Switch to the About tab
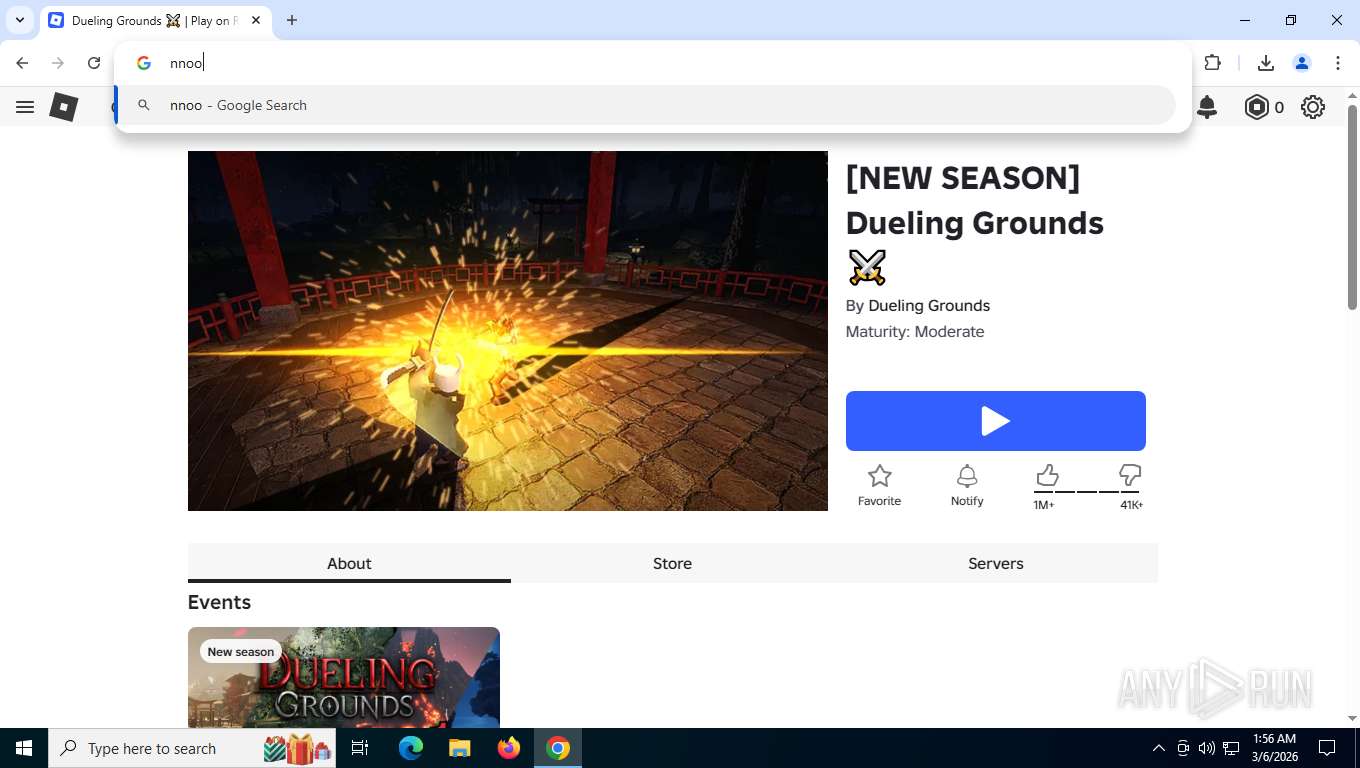The height and width of the screenshot is (768, 1360). (349, 563)
